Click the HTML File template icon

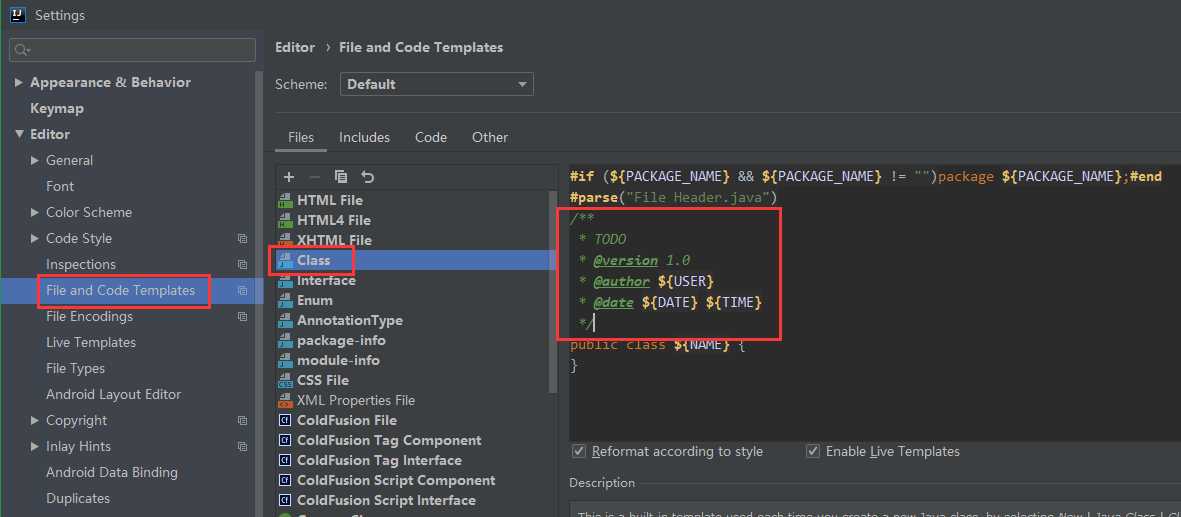coord(285,200)
